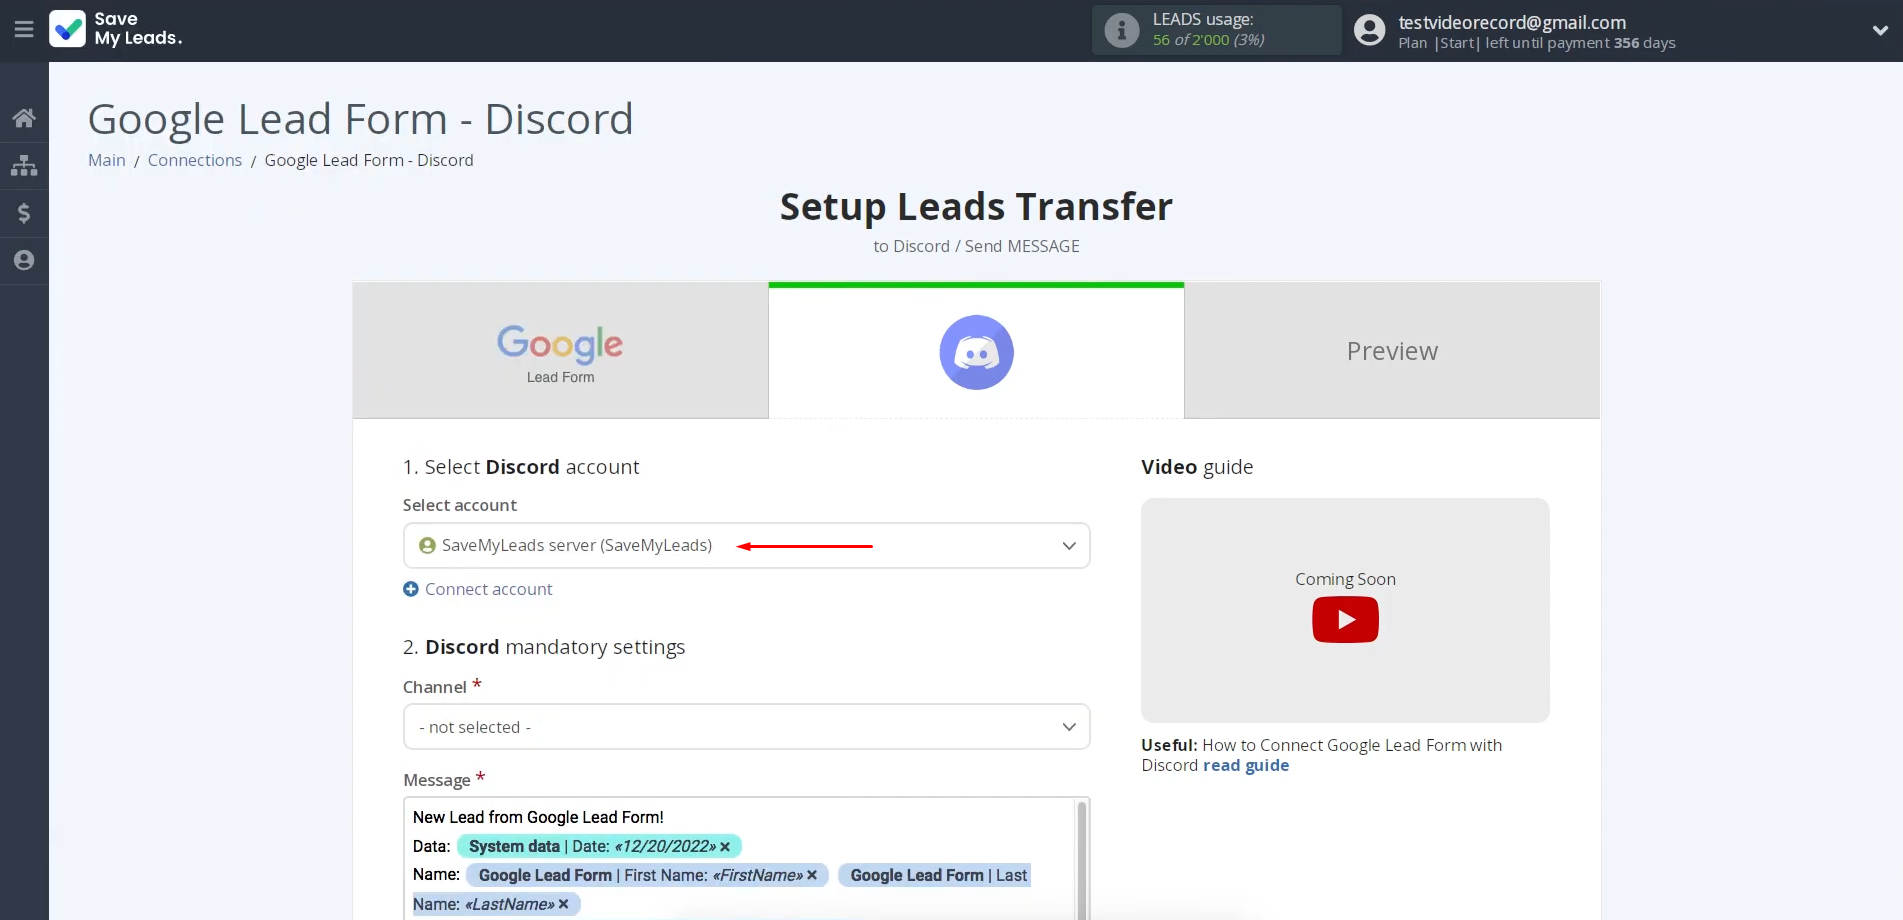
Task: Click the plus icon beside Connect account
Action: click(411, 589)
